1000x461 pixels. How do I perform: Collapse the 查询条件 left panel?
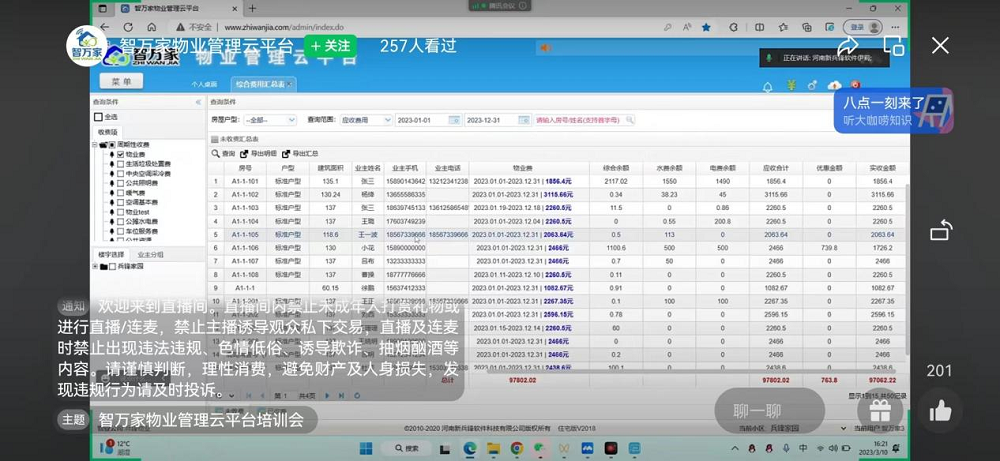tap(198, 102)
